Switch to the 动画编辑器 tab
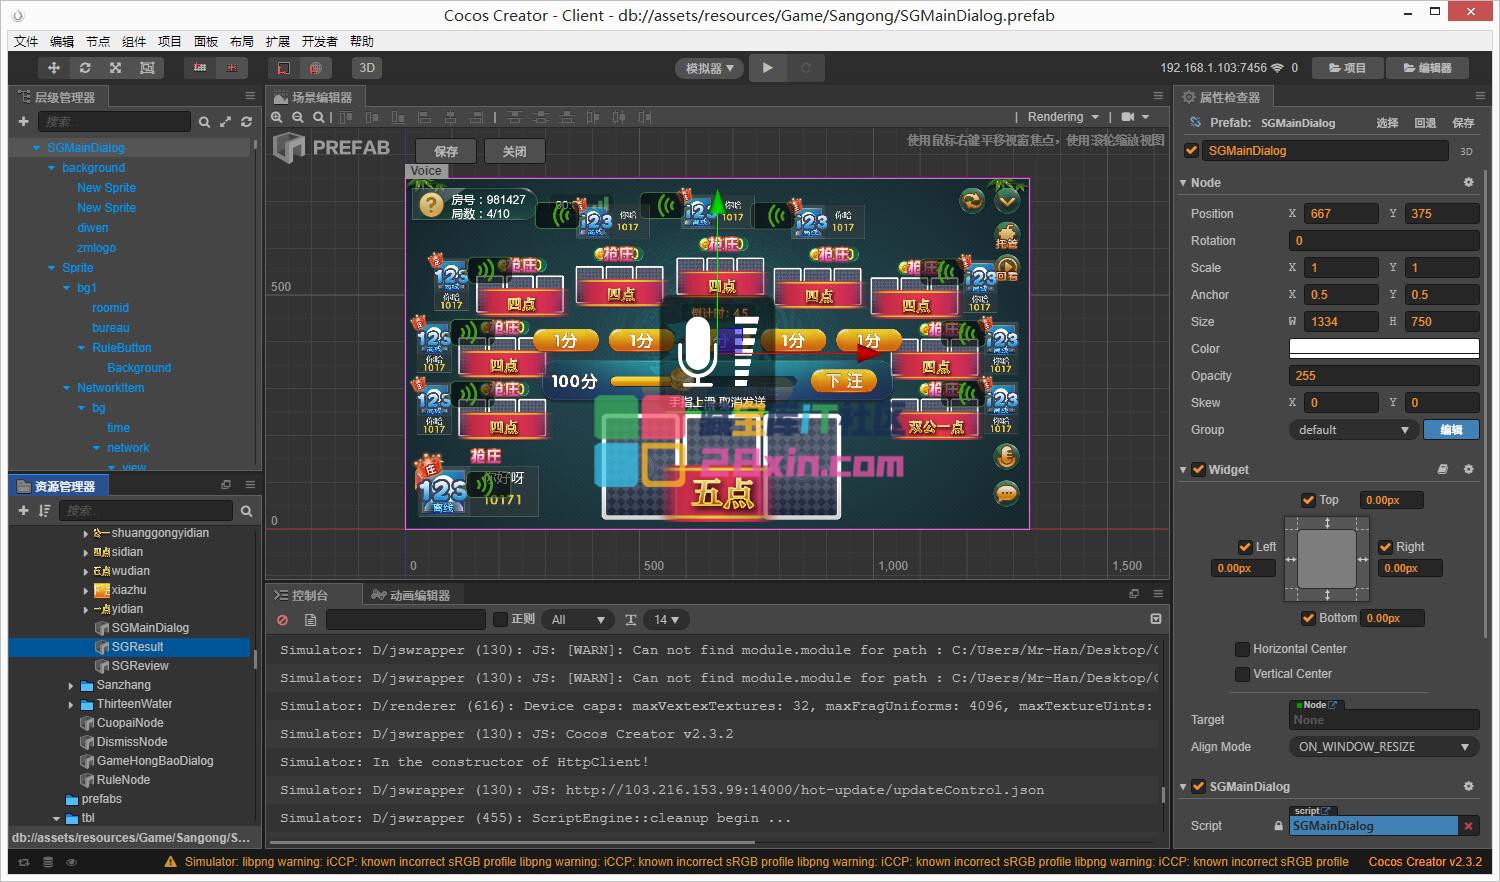Image resolution: width=1500 pixels, height=882 pixels. coord(410,595)
